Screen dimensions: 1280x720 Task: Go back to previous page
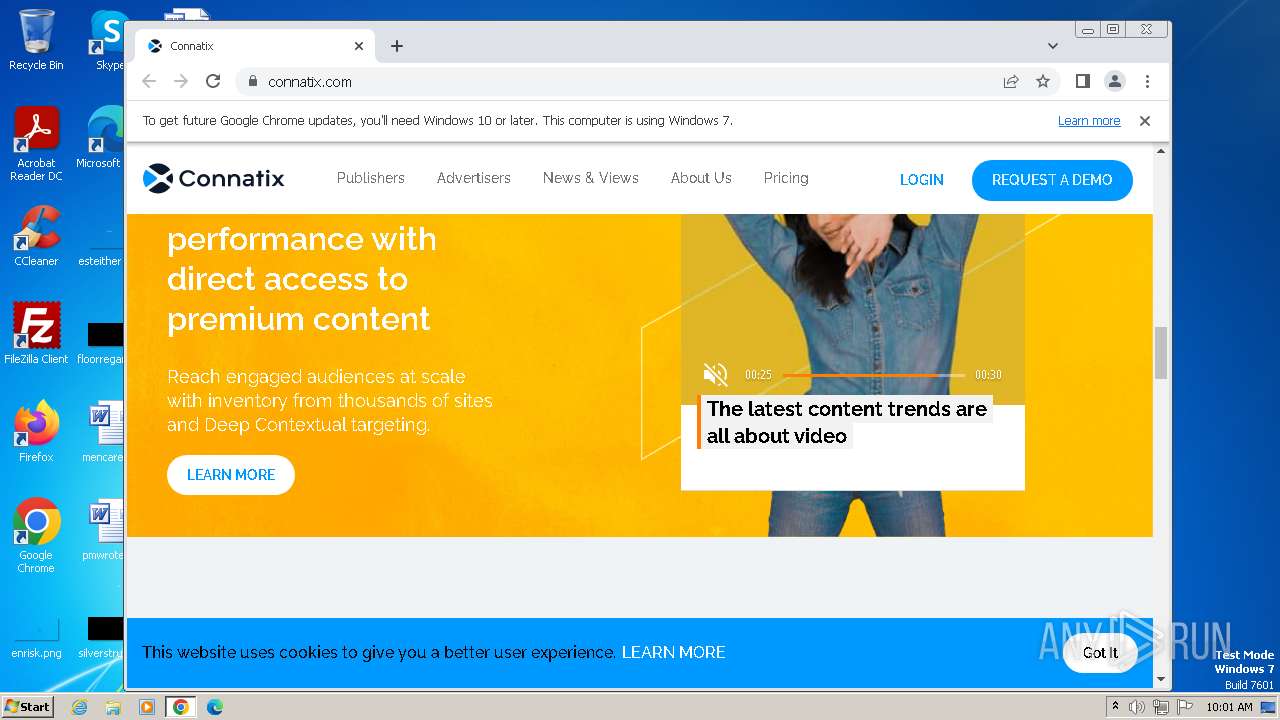pyautogui.click(x=149, y=82)
